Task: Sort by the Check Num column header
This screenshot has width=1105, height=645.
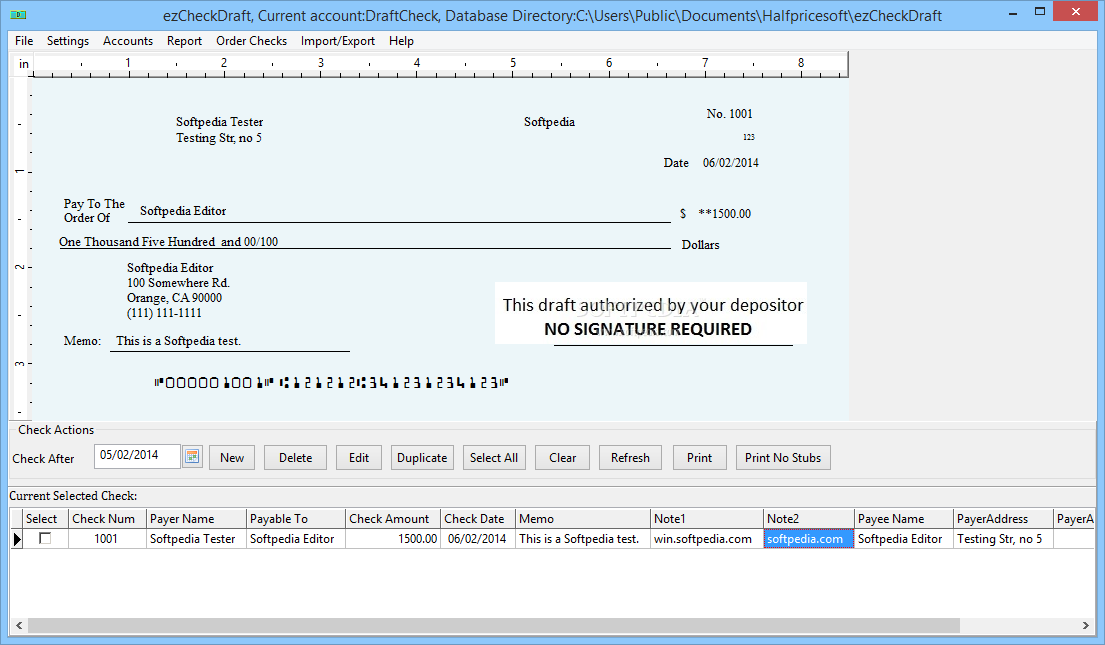Action: pyautogui.click(x=107, y=519)
